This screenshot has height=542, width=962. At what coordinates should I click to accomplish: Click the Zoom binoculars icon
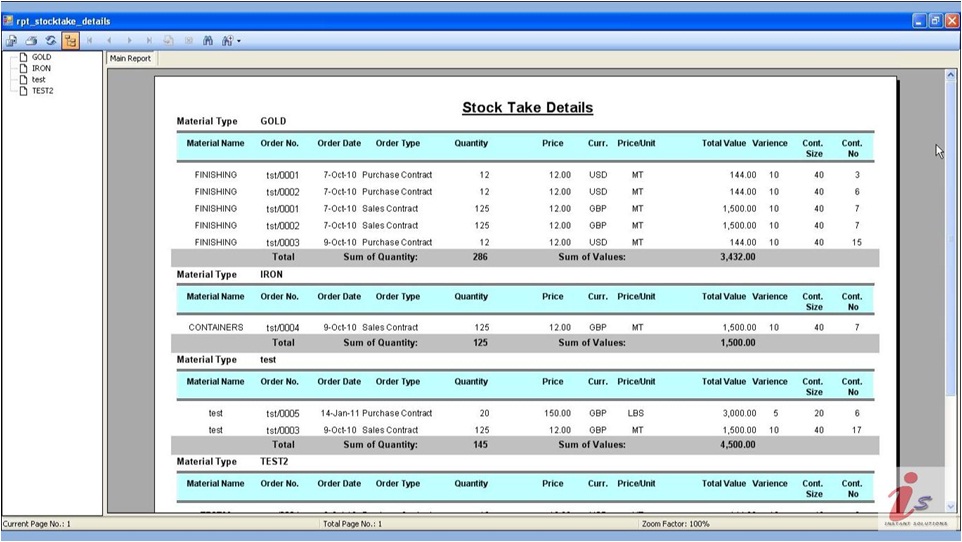pyautogui.click(x=227, y=41)
